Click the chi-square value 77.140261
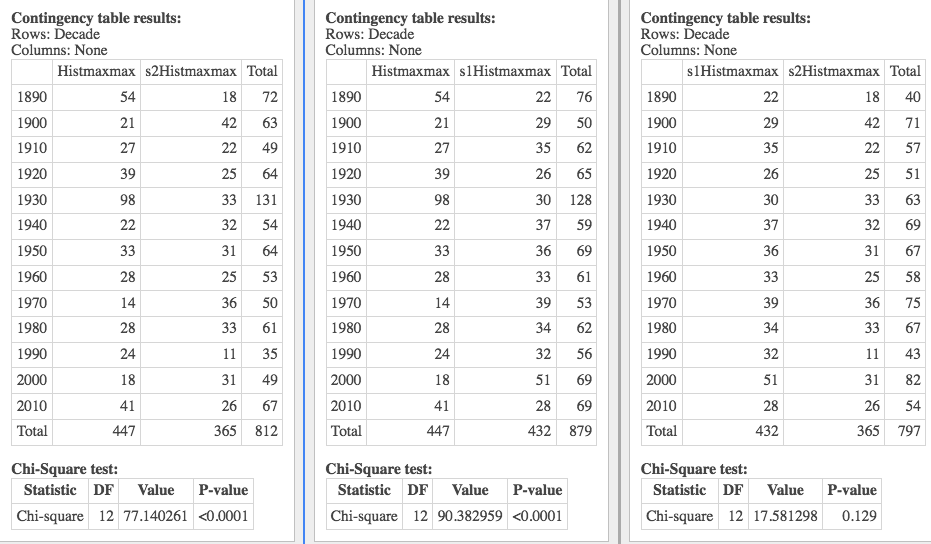Image resolution: width=931 pixels, height=544 pixels. pos(155,515)
